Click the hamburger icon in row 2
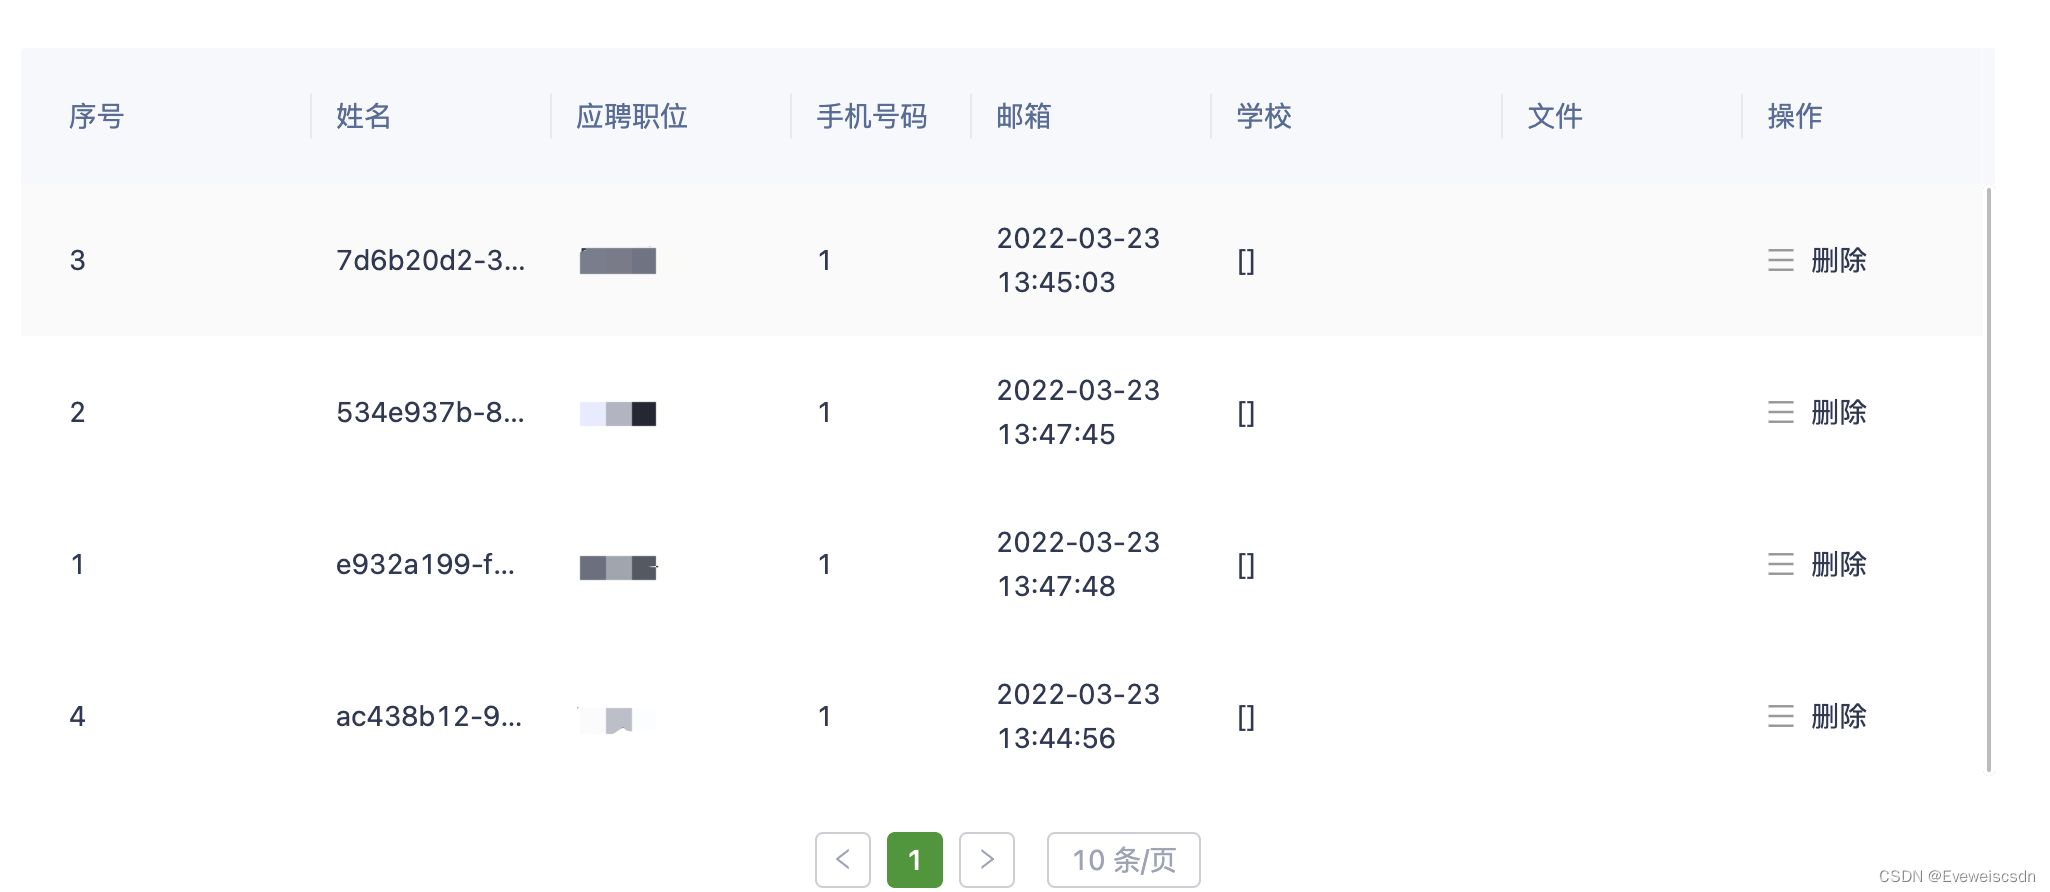2050x892 pixels. coord(1780,412)
